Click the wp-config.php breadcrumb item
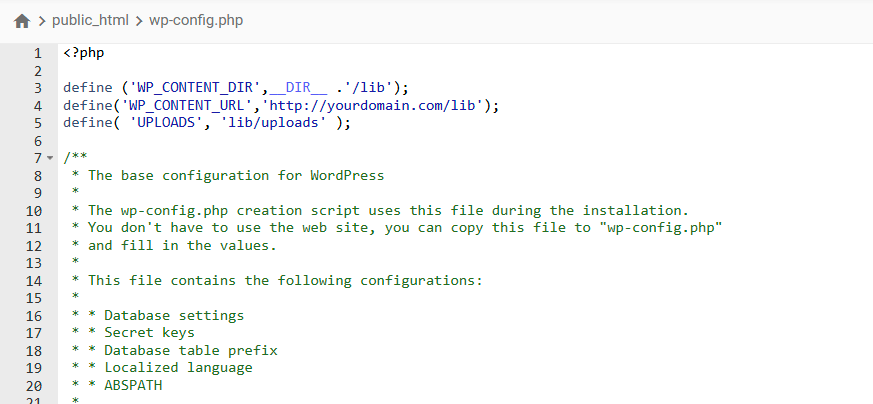 click(x=196, y=20)
